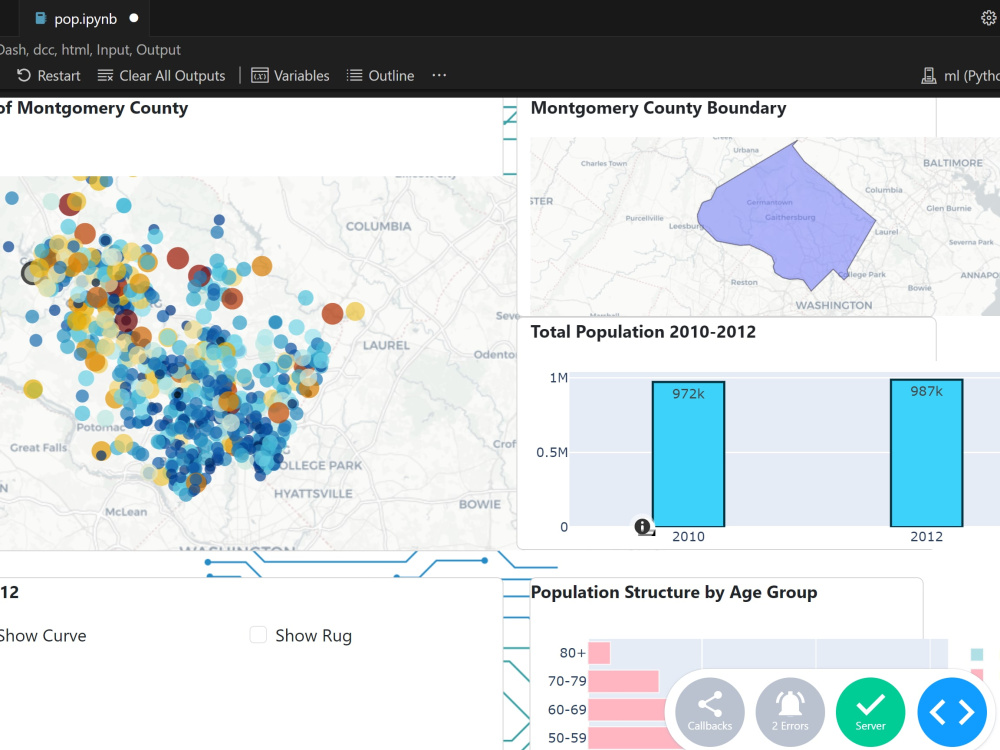The width and height of the screenshot is (1000, 750).
Task: Open the Dash Callbacks debug button
Action: pos(710,712)
